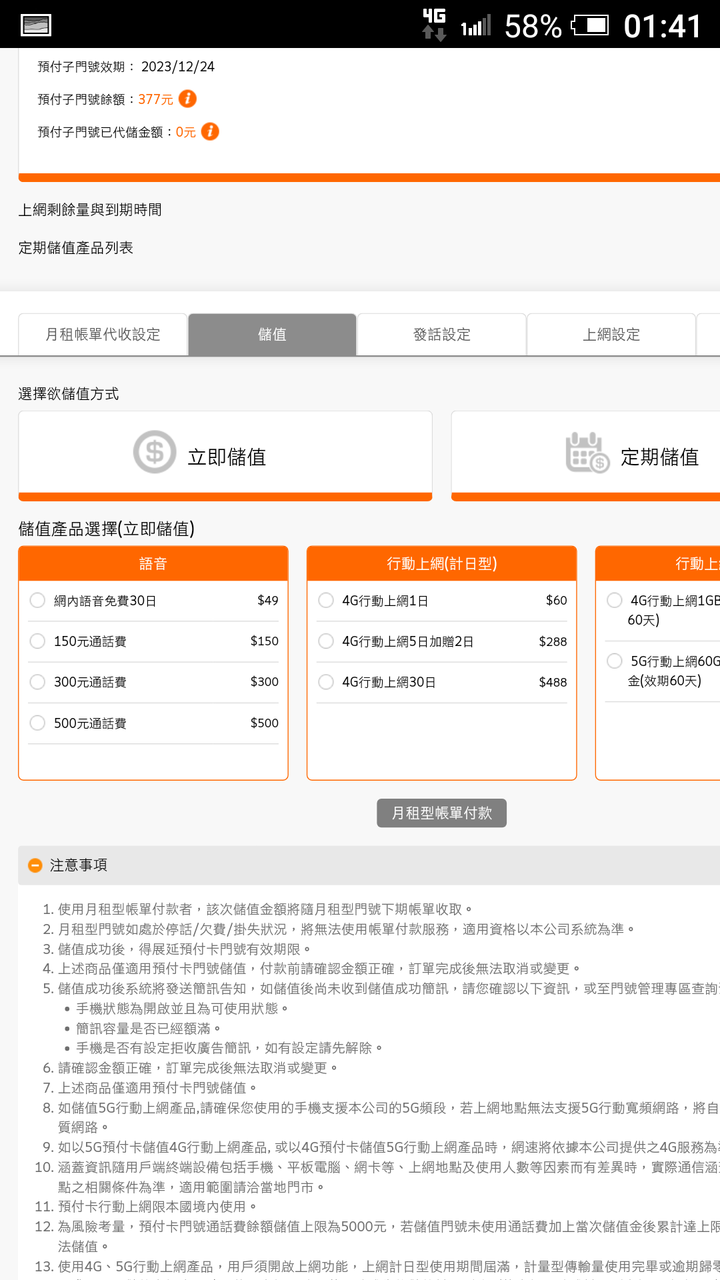Choose 定期儲值 top-up method

(585, 456)
